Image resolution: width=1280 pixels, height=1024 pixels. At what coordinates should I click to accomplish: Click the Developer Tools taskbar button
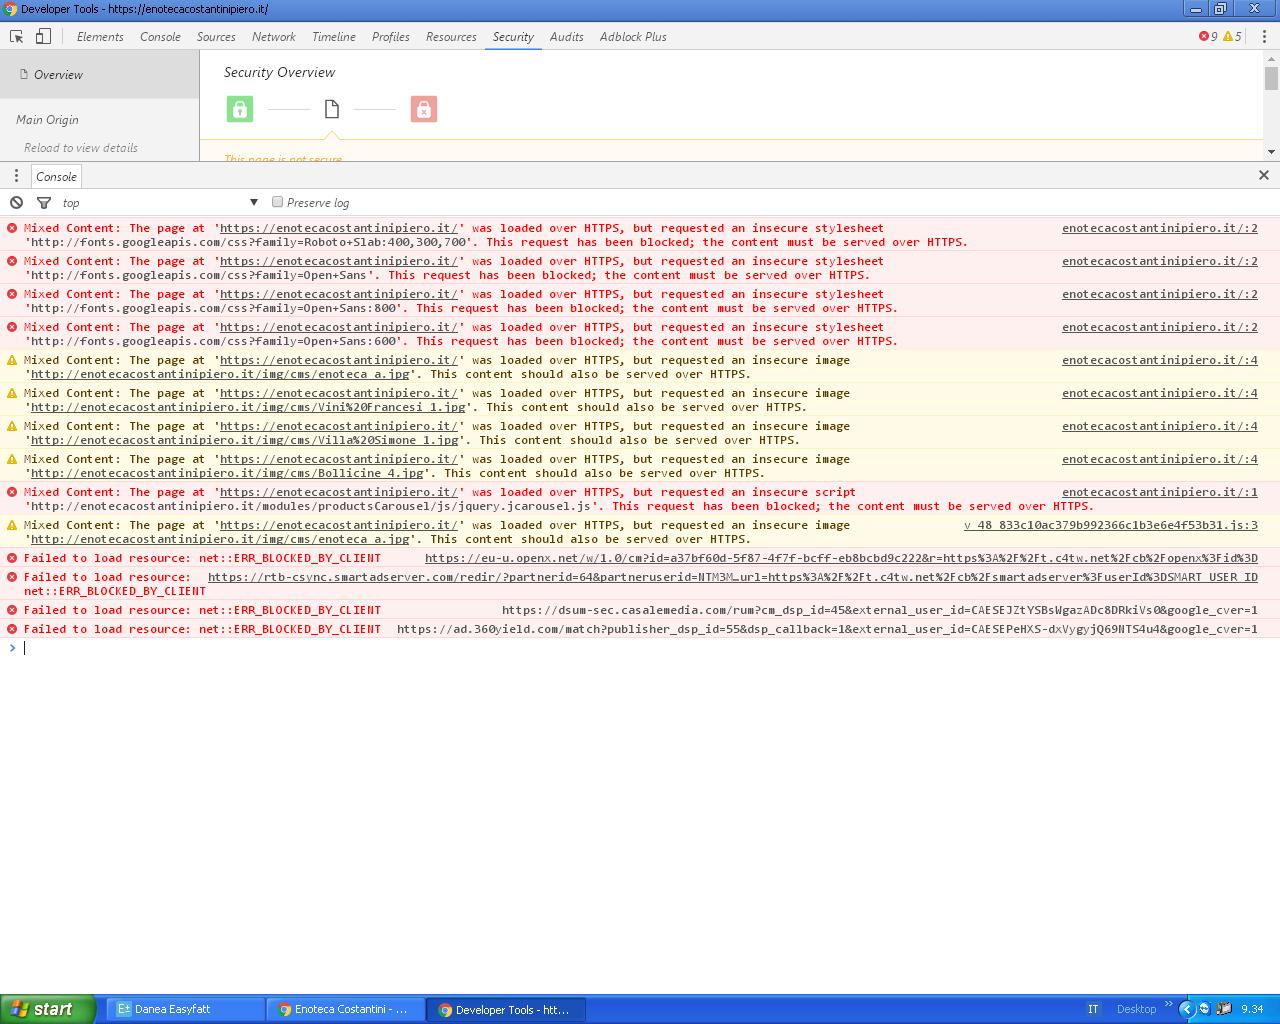click(x=506, y=1009)
